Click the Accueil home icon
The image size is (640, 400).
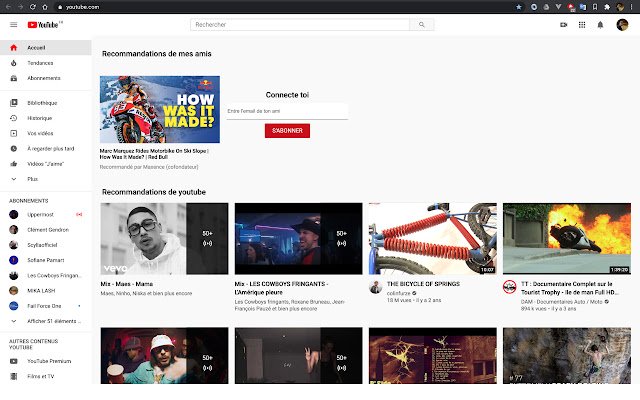[13, 48]
